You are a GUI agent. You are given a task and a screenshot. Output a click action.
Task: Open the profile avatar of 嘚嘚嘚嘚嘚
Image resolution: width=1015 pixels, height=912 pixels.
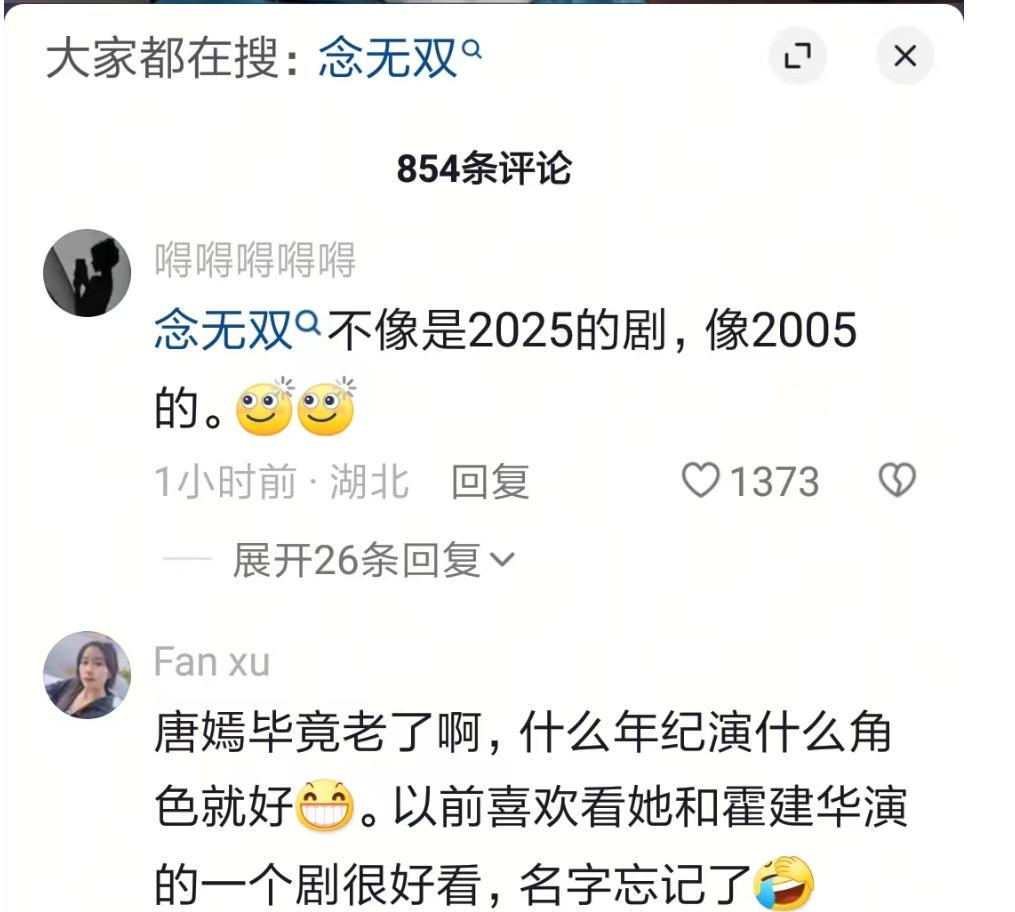[x=87, y=272]
